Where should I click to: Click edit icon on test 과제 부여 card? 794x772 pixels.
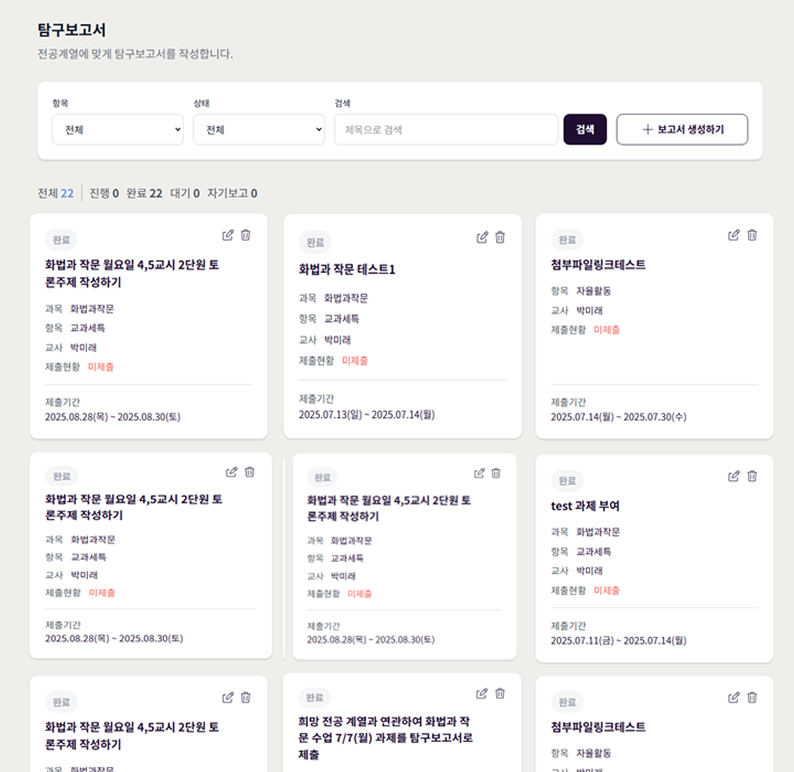(x=735, y=476)
